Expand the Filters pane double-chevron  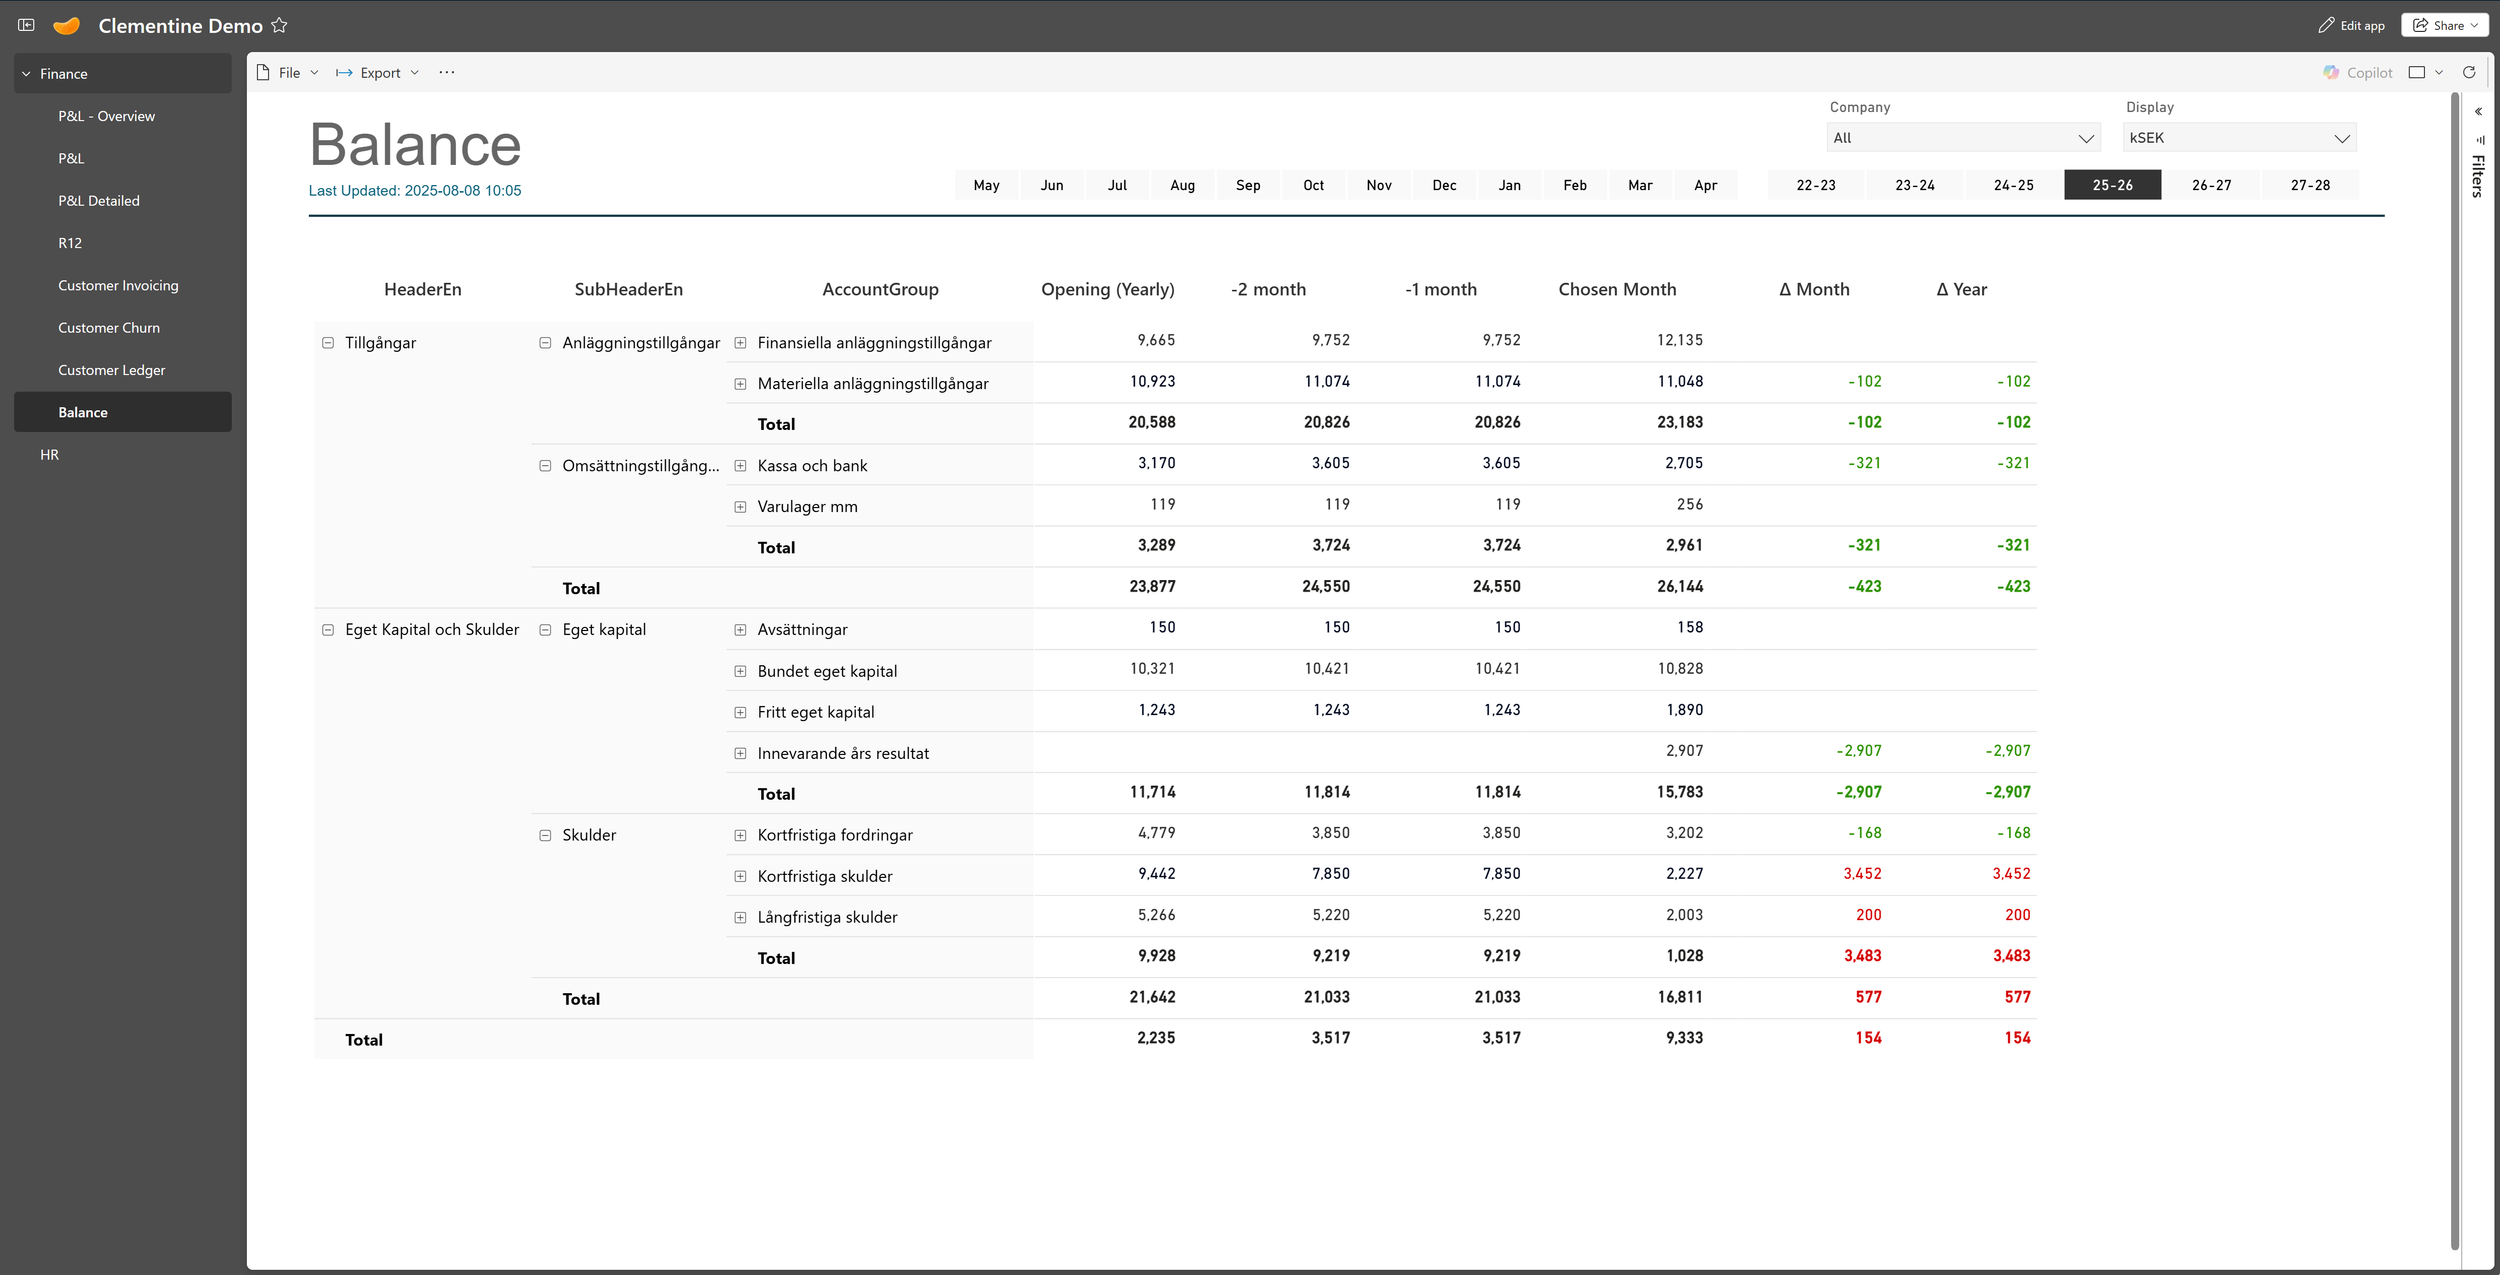point(2479,111)
